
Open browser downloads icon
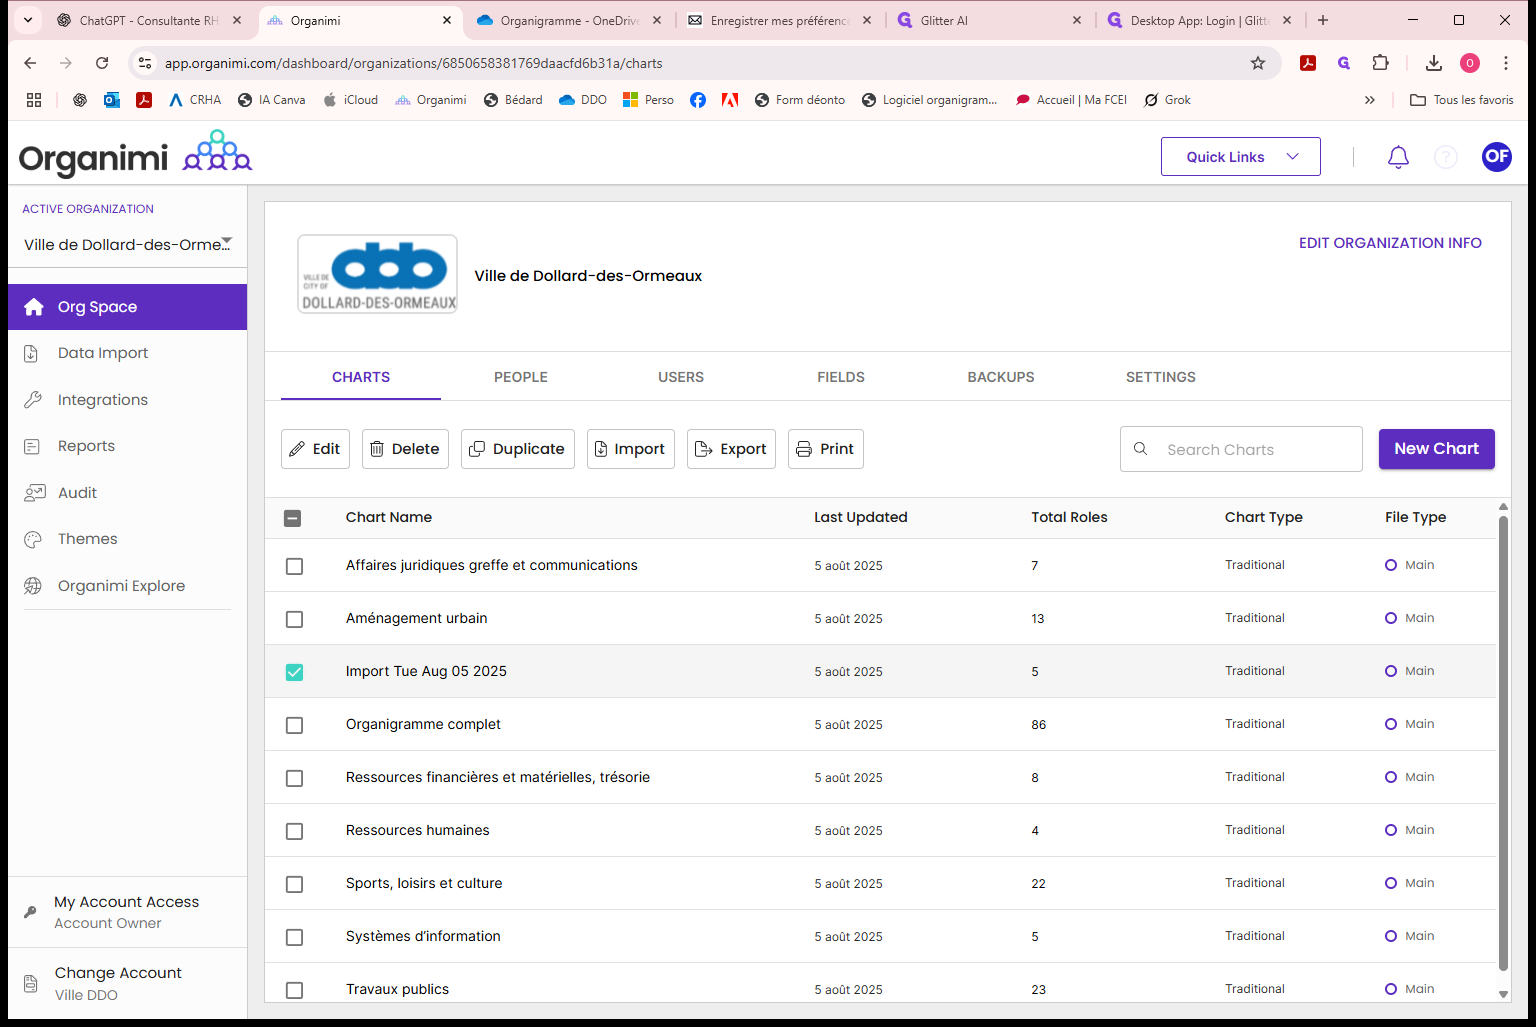click(x=1434, y=63)
